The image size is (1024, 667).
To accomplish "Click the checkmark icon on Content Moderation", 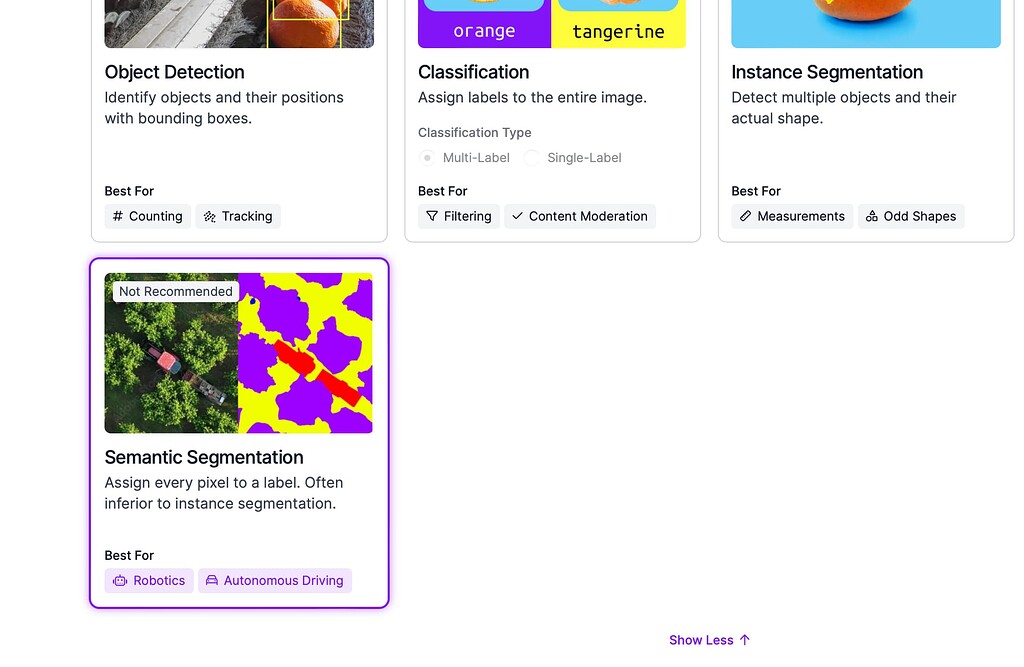I will pyautogui.click(x=517, y=215).
